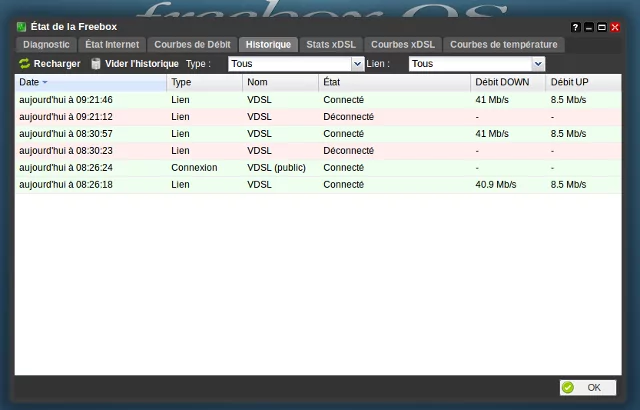This screenshot has height=410, width=640.
Task: Click the OK button text
Action: 594,388
